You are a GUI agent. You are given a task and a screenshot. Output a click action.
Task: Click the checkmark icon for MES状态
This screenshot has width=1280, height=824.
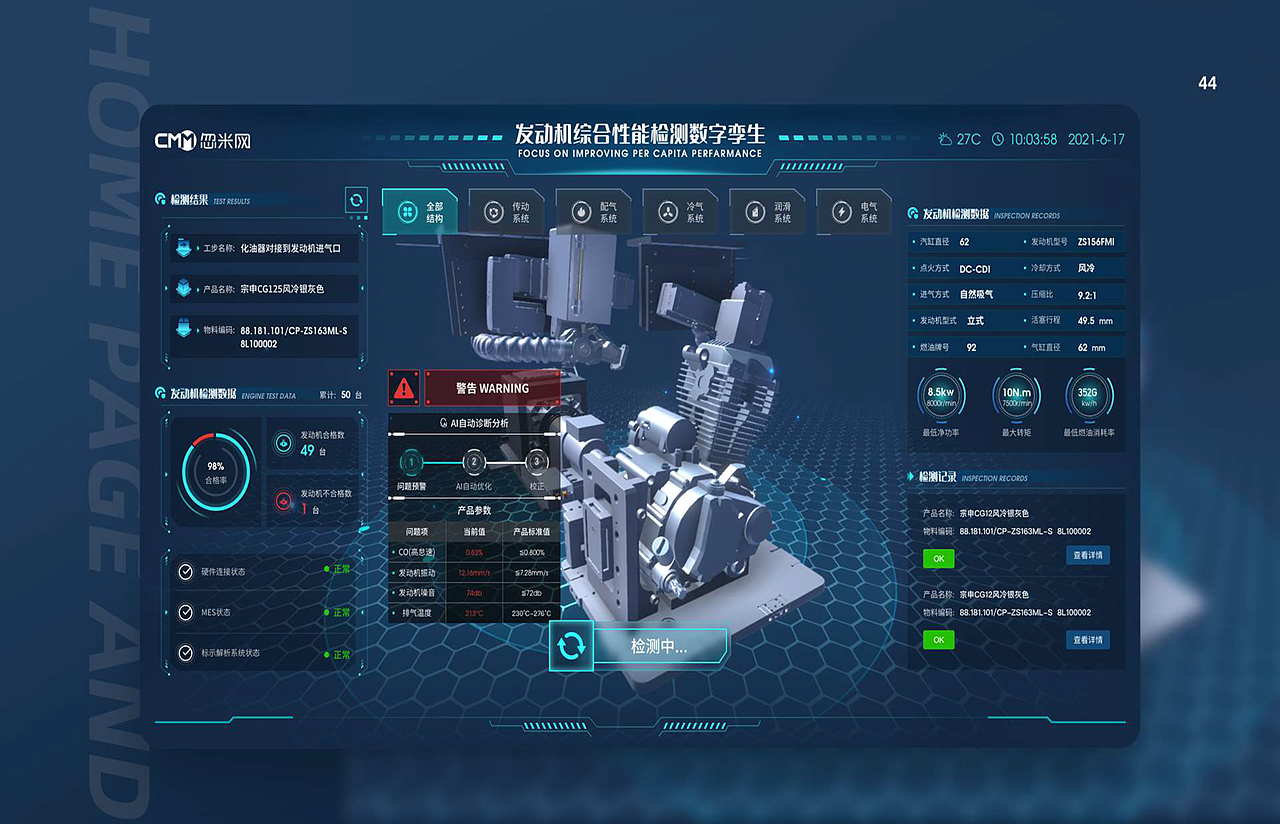(185, 612)
